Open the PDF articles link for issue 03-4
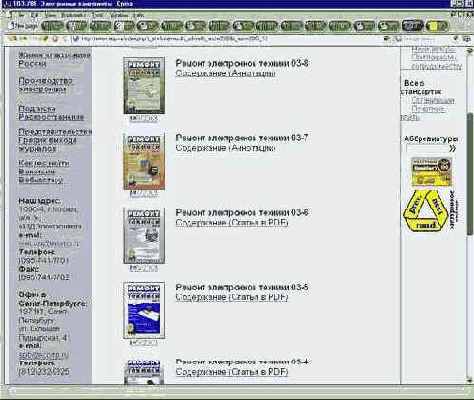 (x=232, y=372)
